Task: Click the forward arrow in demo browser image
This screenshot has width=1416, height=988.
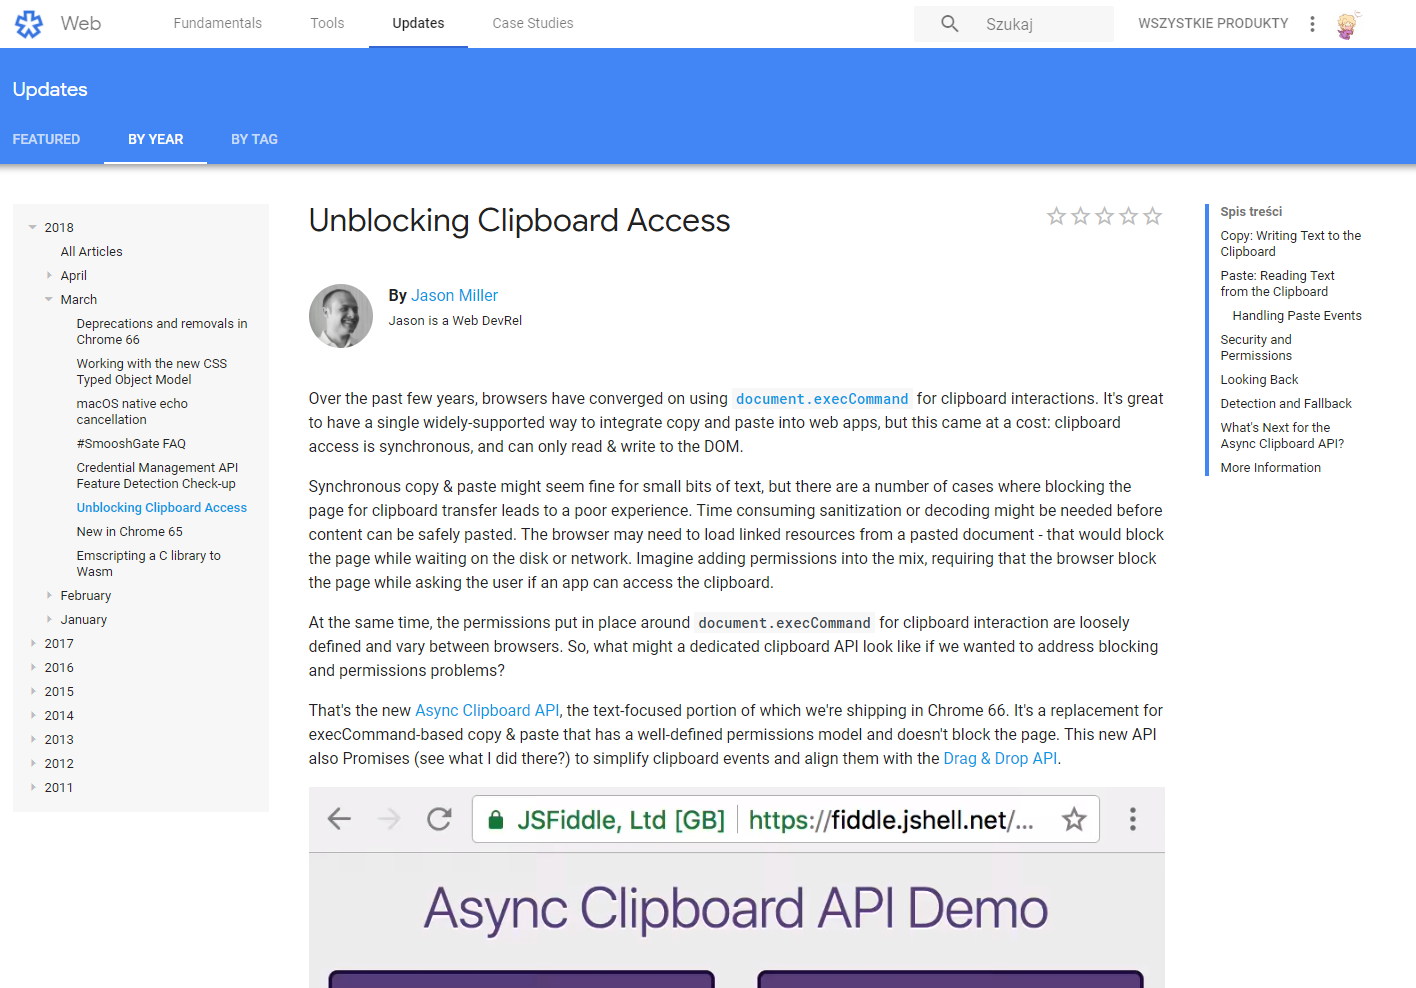Action: 389,819
